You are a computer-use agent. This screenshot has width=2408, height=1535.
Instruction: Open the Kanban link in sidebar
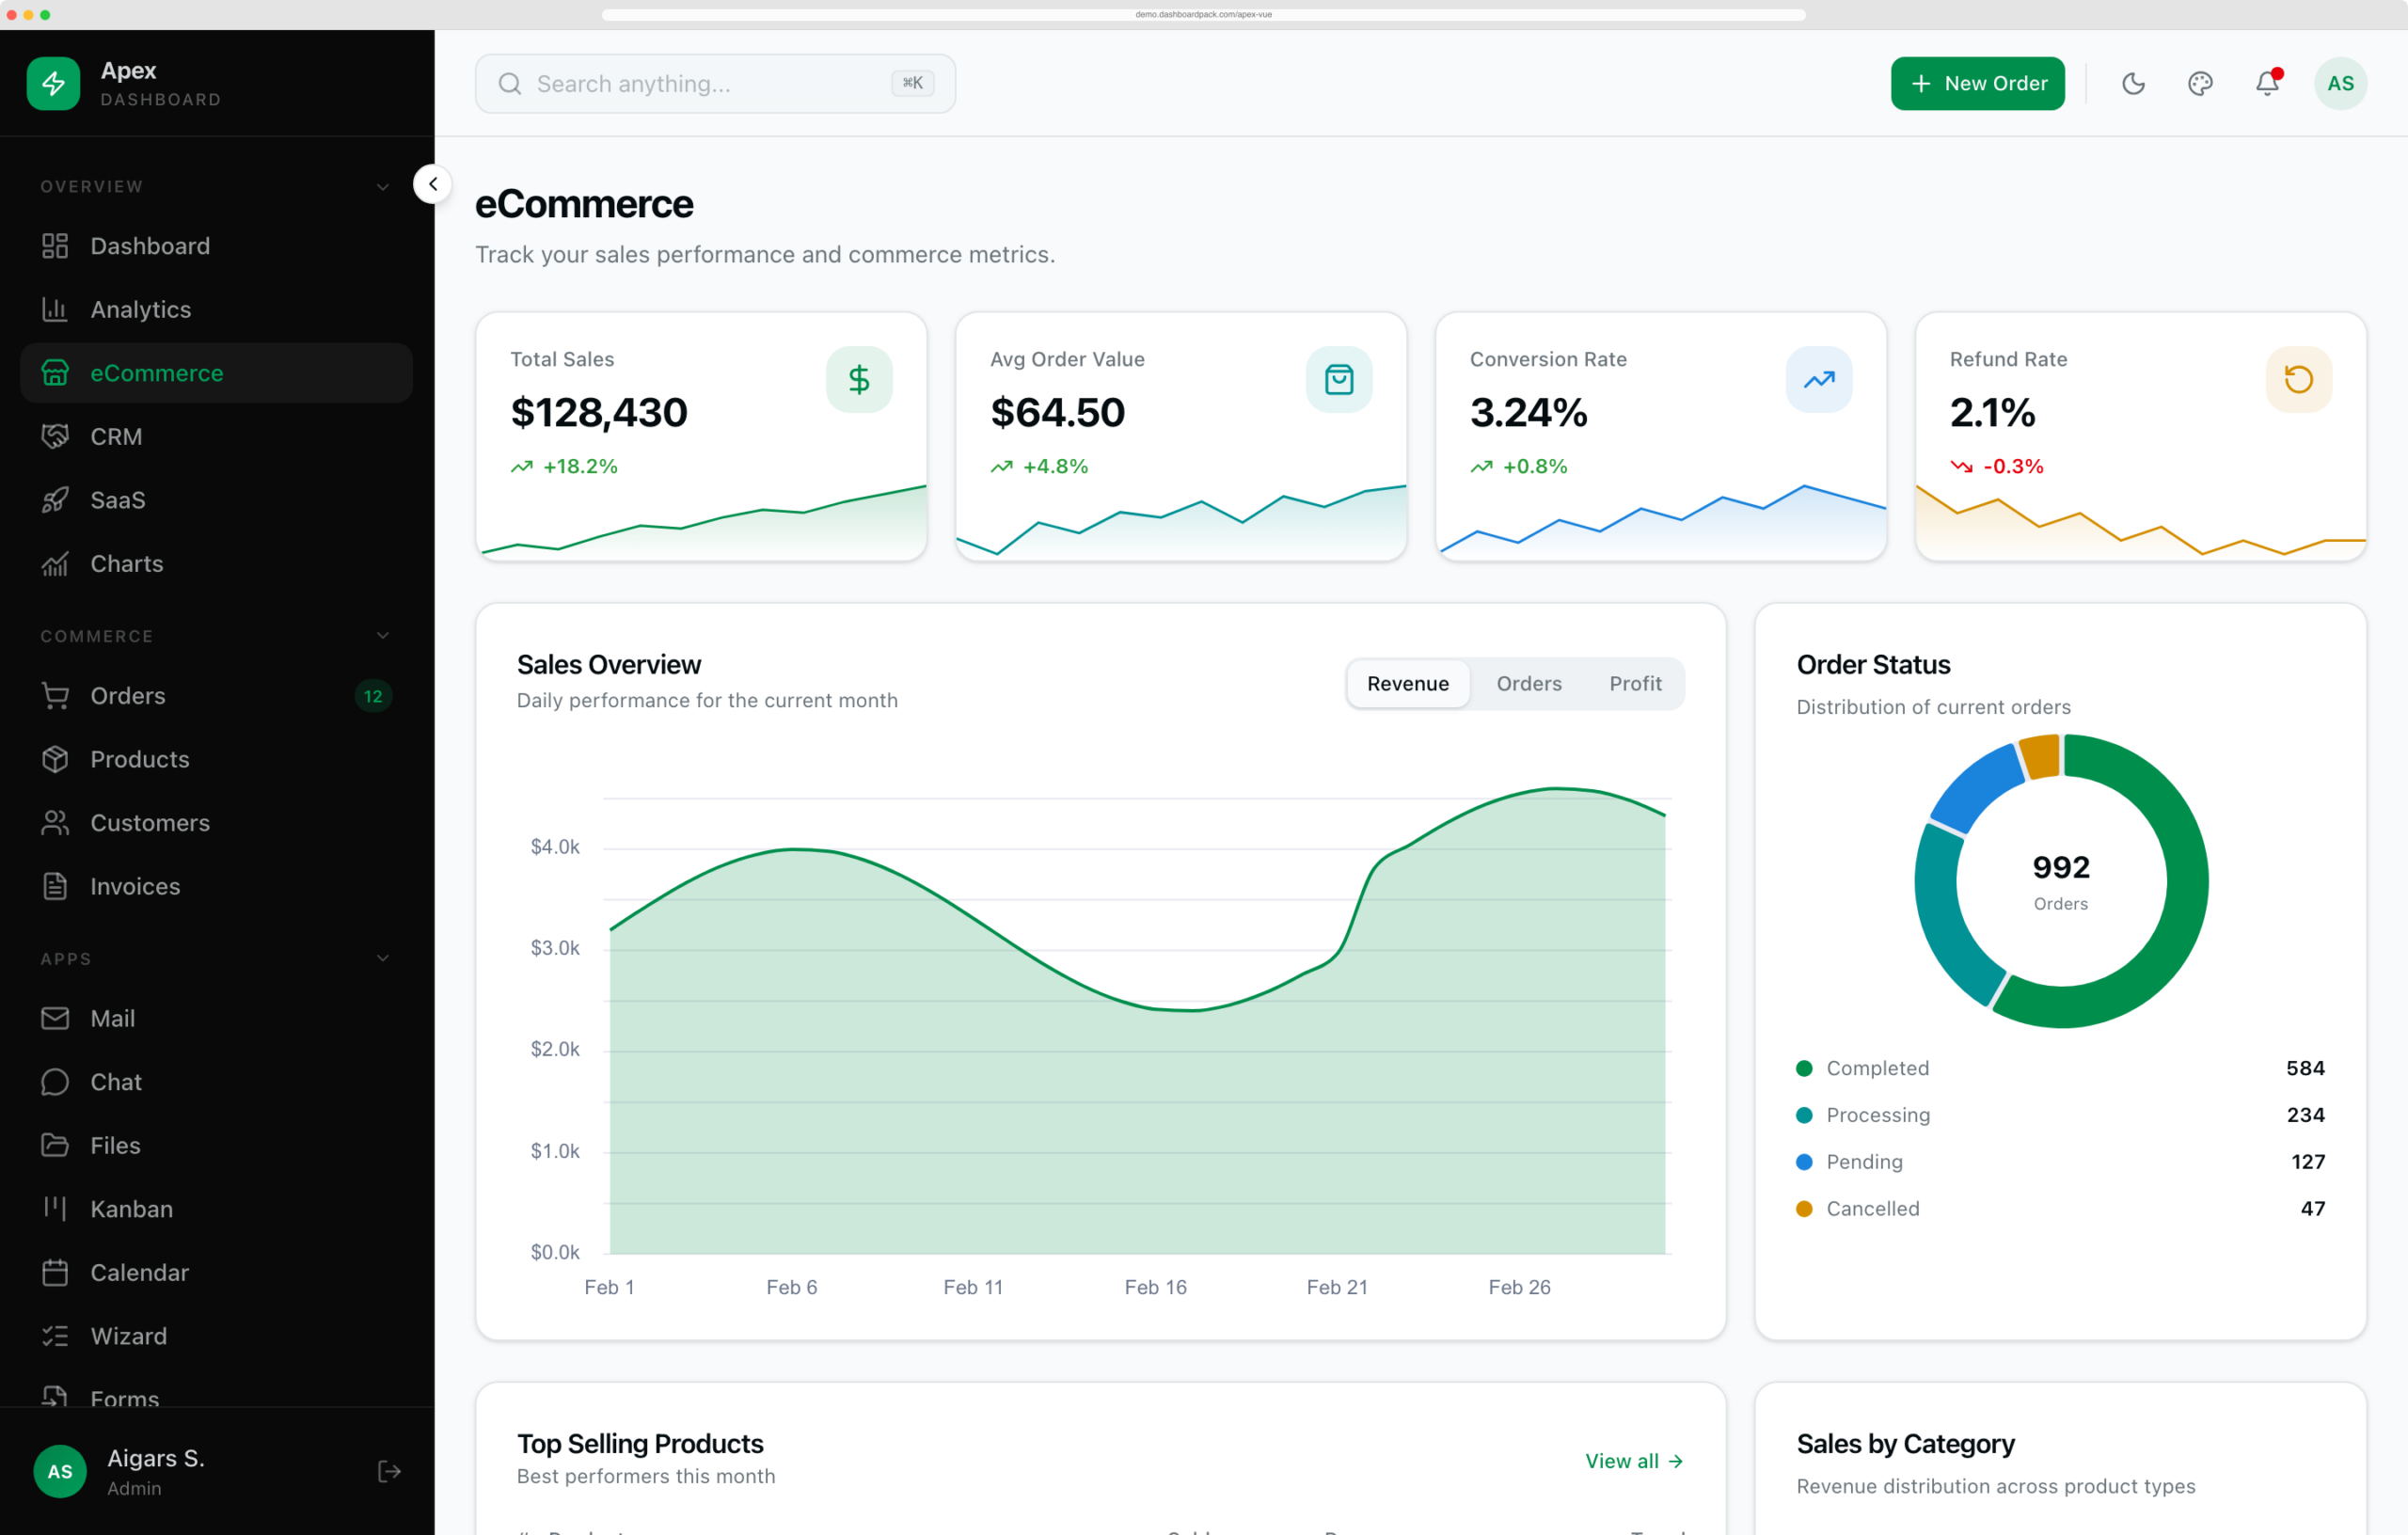[x=216, y=1209]
